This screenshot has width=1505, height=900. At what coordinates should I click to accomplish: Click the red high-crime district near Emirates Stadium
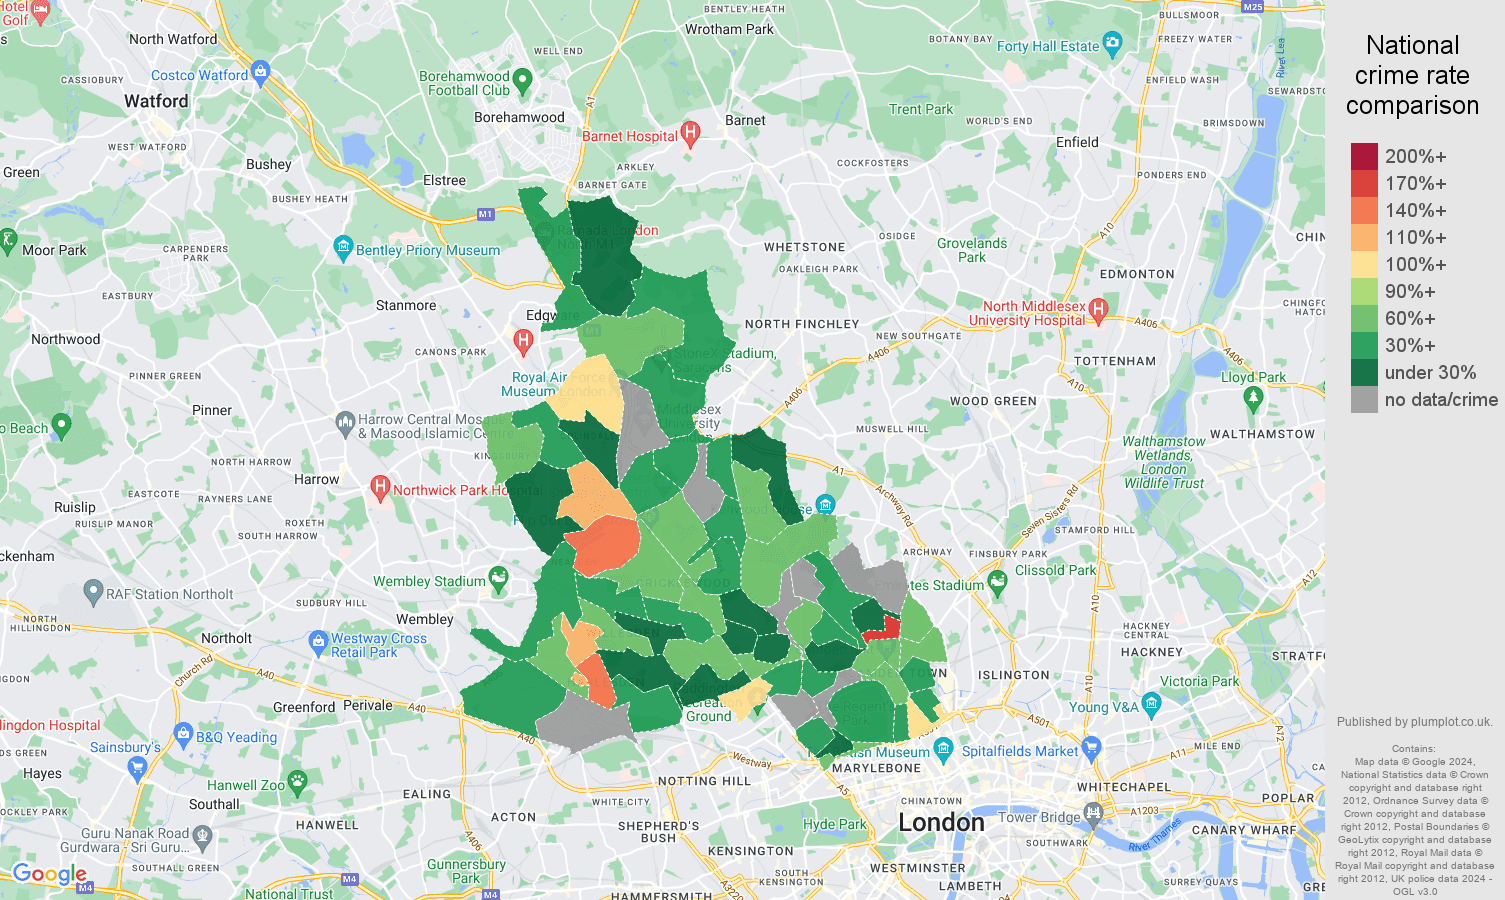(x=882, y=628)
